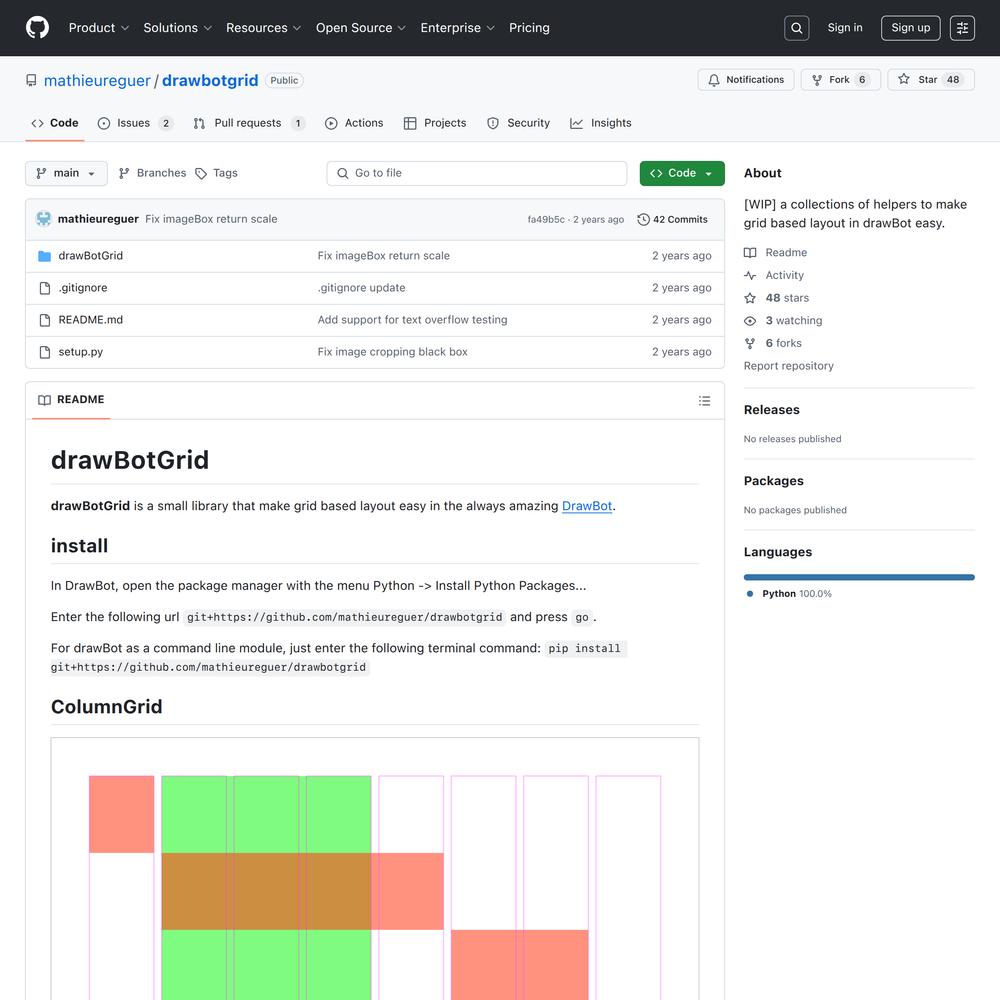Click Sign in
Image resolution: width=1000 pixels, height=1000 pixels.
(x=845, y=28)
